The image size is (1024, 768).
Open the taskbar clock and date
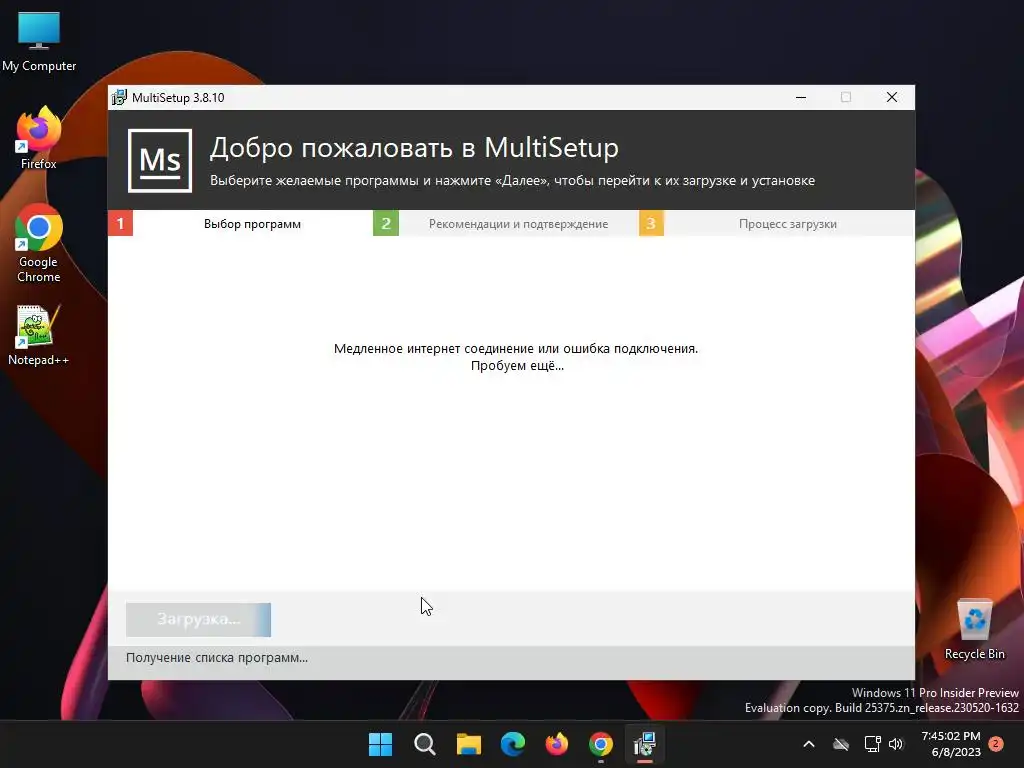click(951, 744)
